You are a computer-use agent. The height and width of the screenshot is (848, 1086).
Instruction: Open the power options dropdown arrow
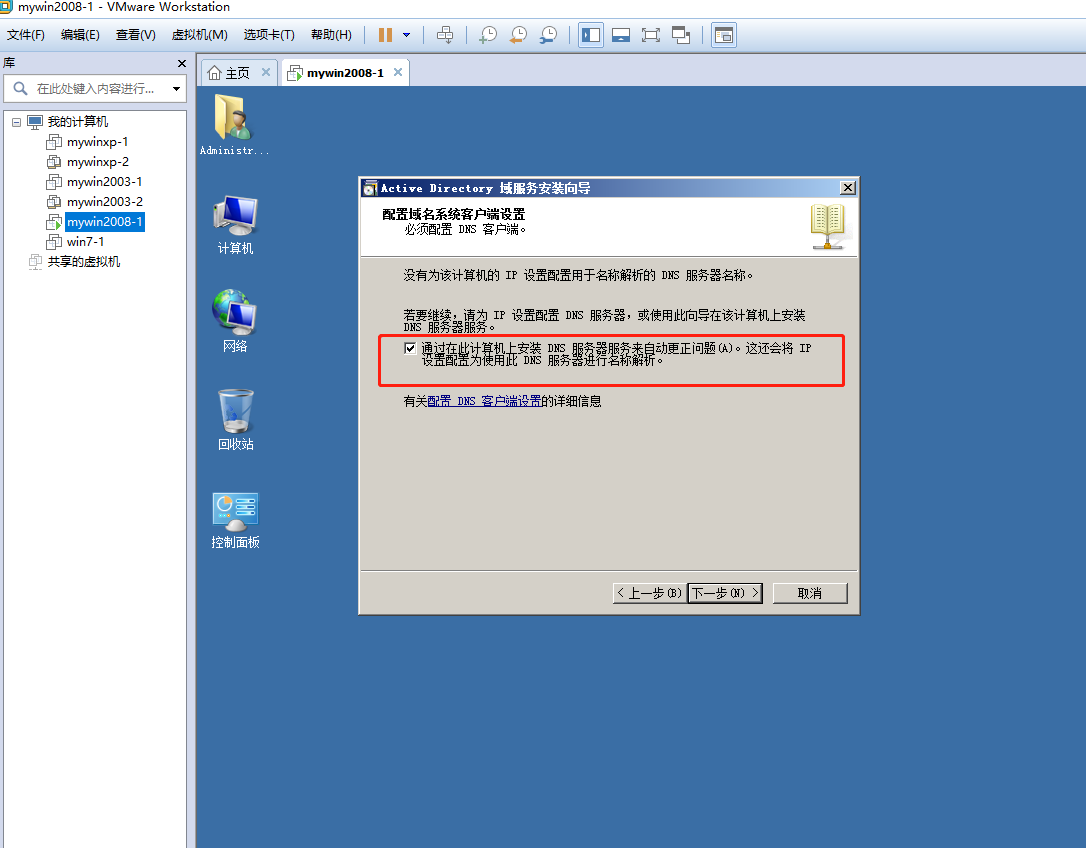click(407, 35)
